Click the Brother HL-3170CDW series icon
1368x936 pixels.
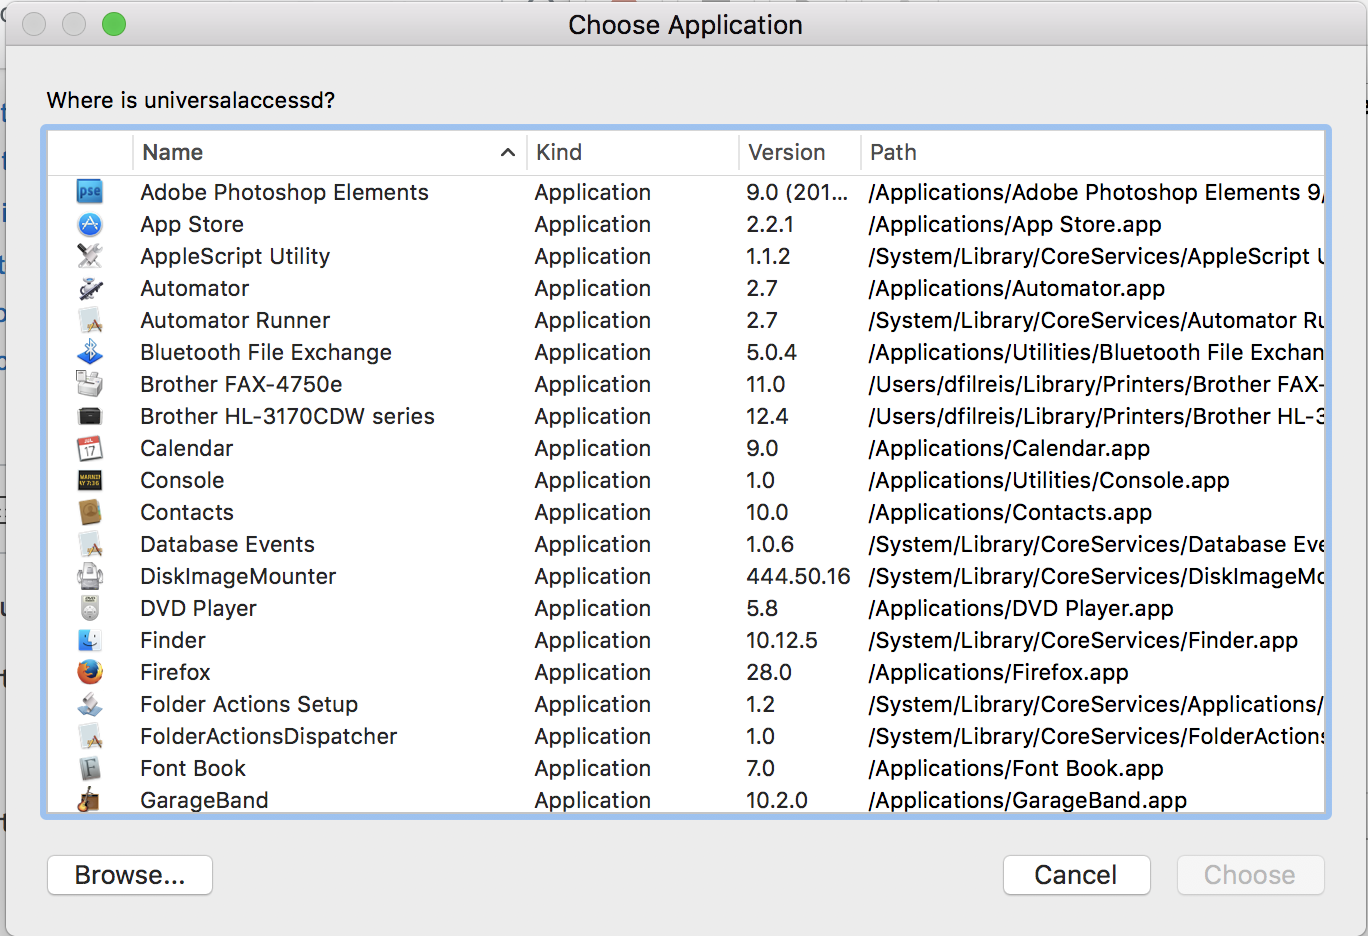(90, 416)
